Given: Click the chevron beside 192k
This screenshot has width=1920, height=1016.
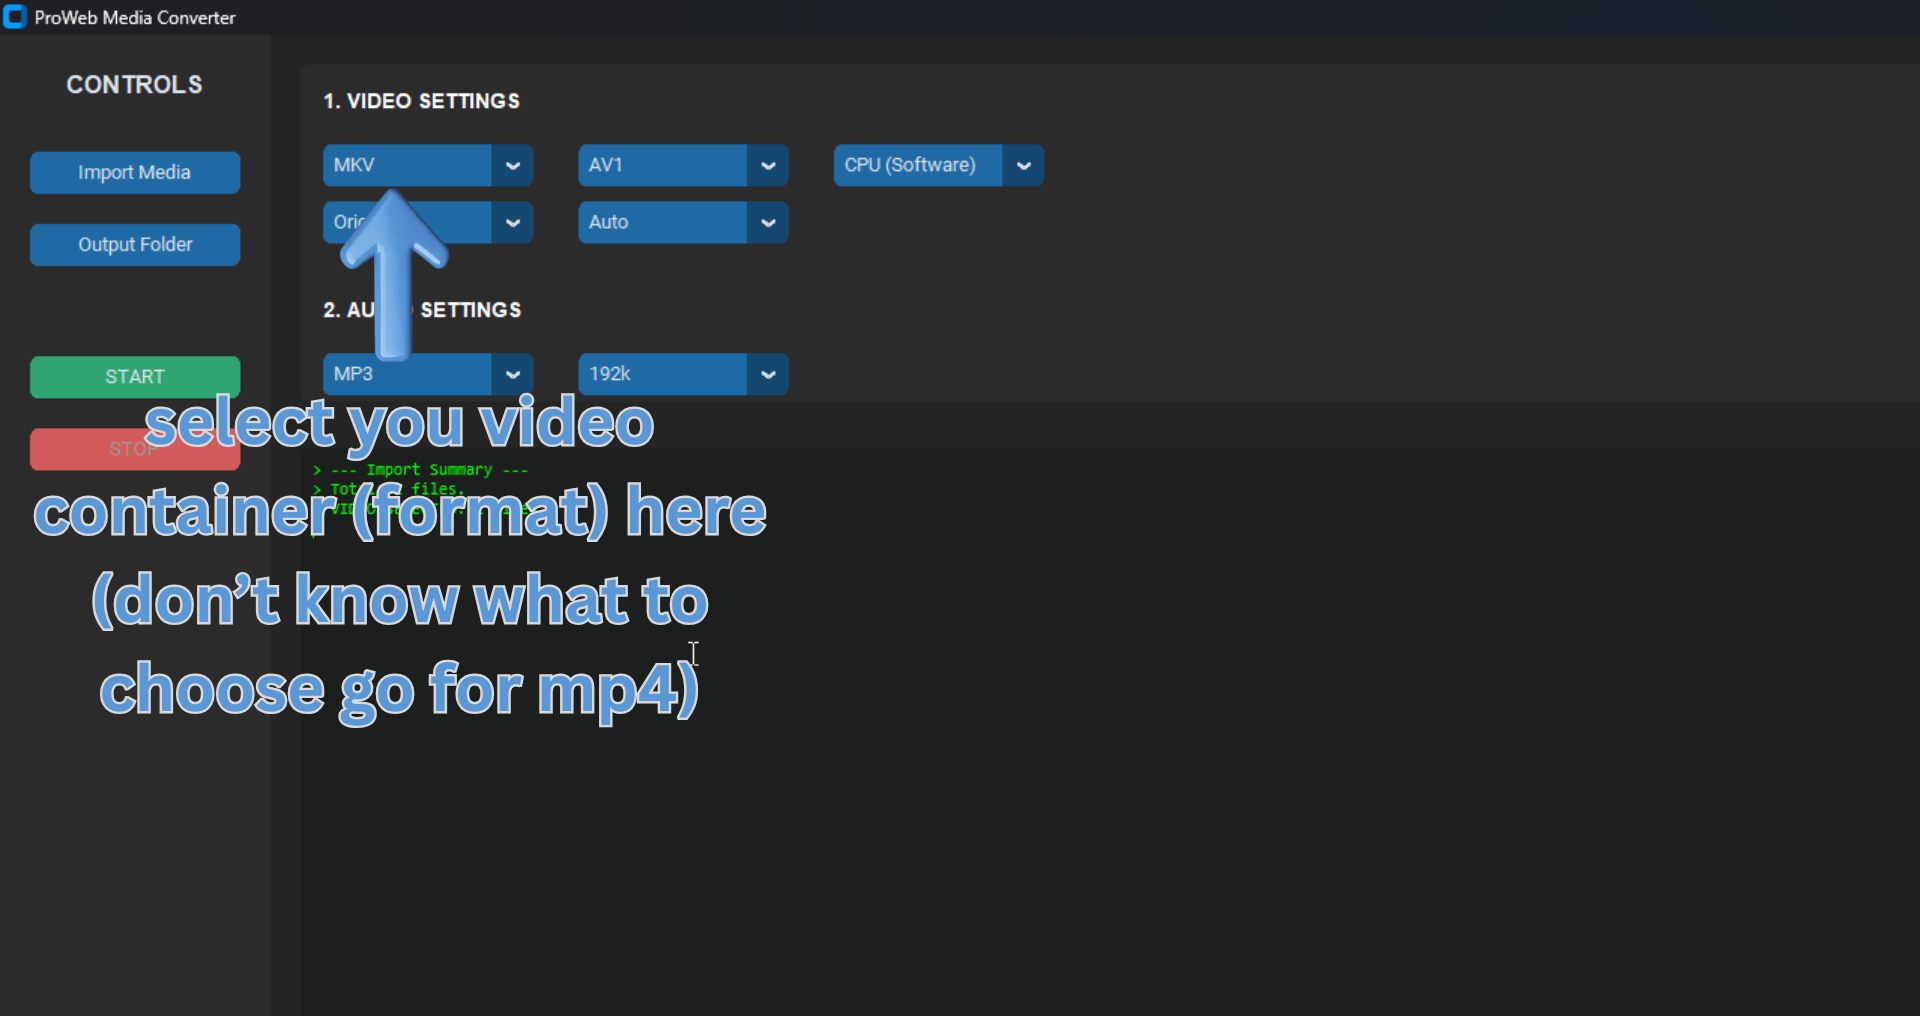Looking at the screenshot, I should point(767,373).
